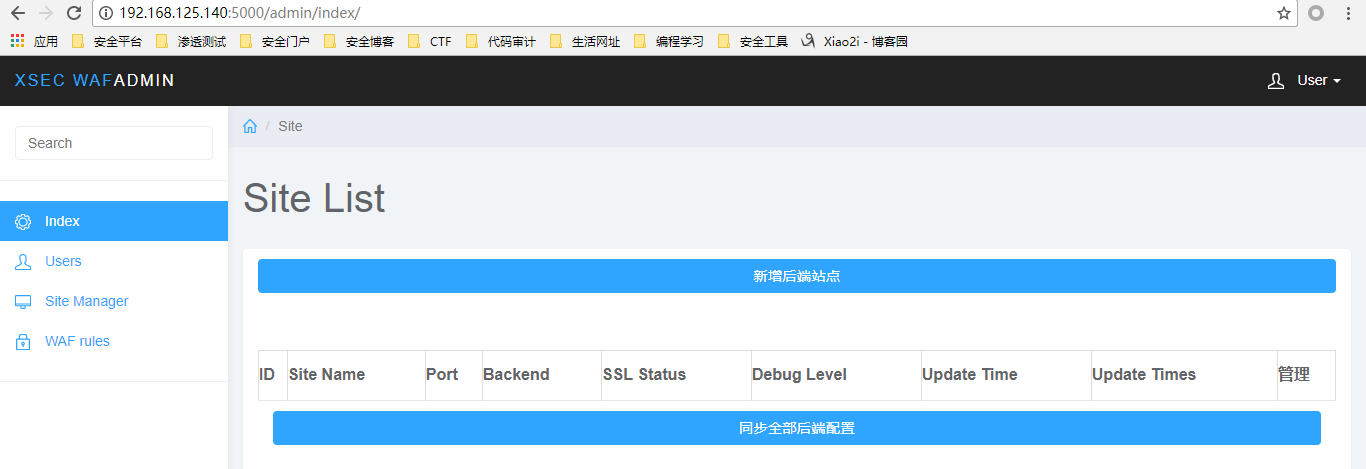Click the Site List heading

[x=314, y=197]
